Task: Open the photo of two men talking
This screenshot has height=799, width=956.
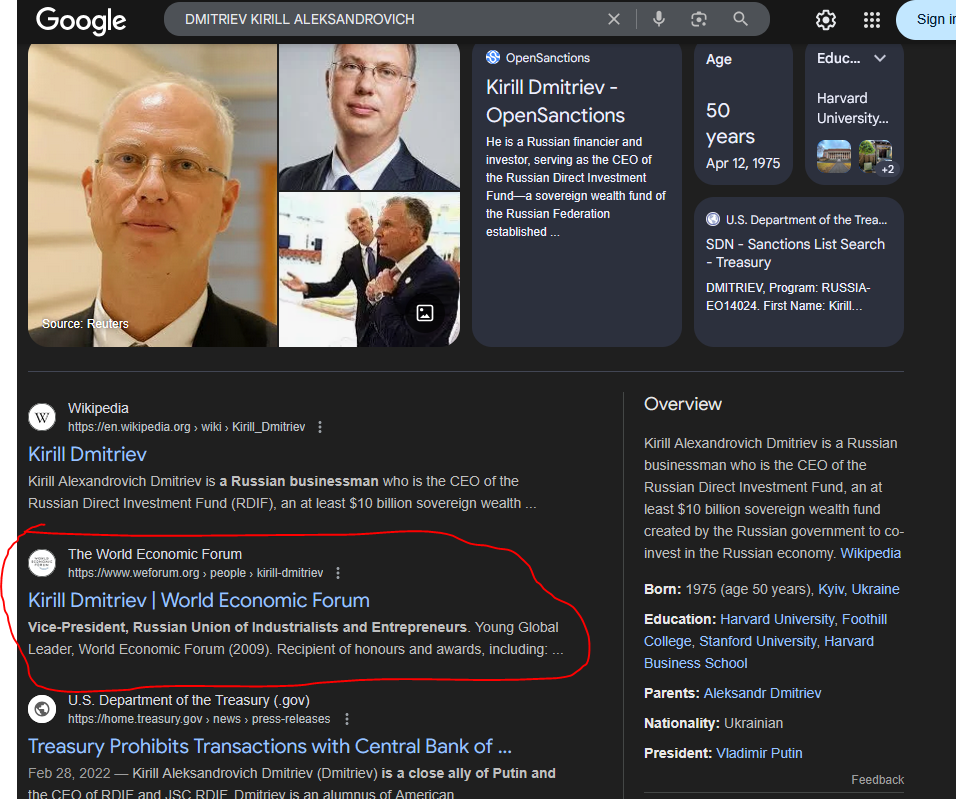Action: coord(369,270)
